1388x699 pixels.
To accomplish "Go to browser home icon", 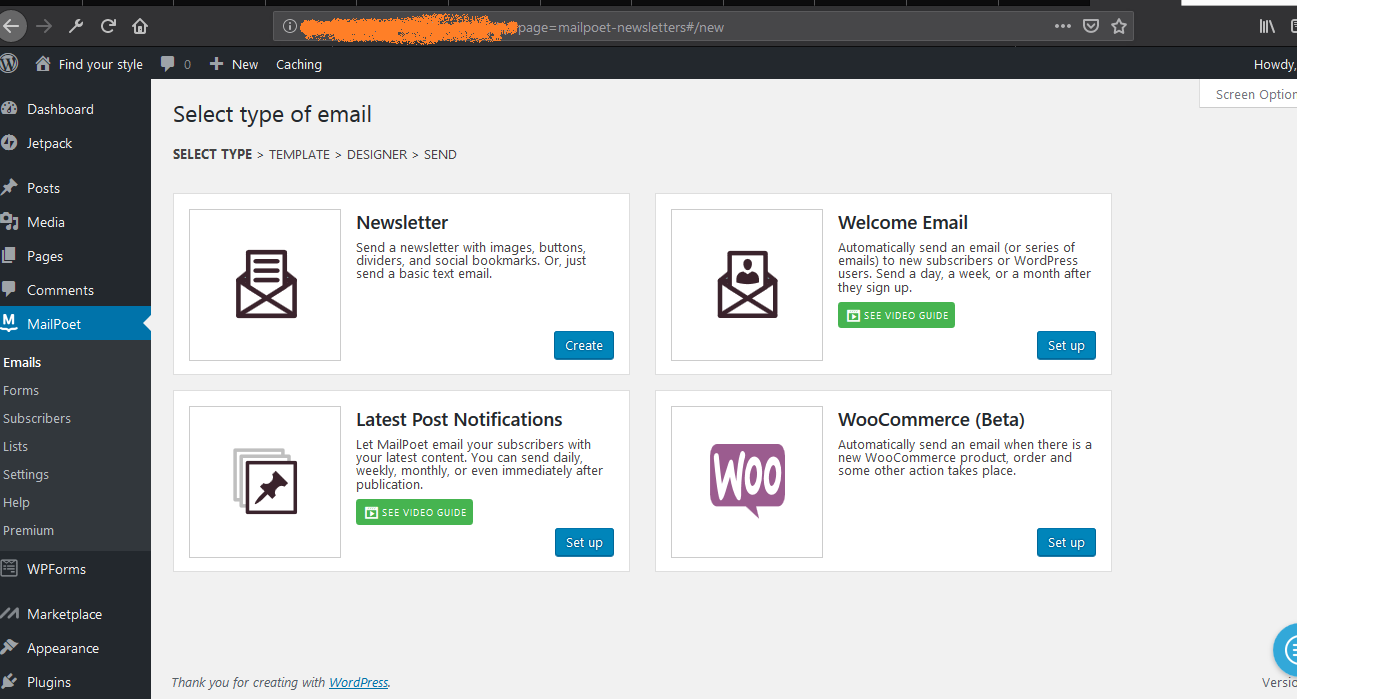I will tap(140, 26).
